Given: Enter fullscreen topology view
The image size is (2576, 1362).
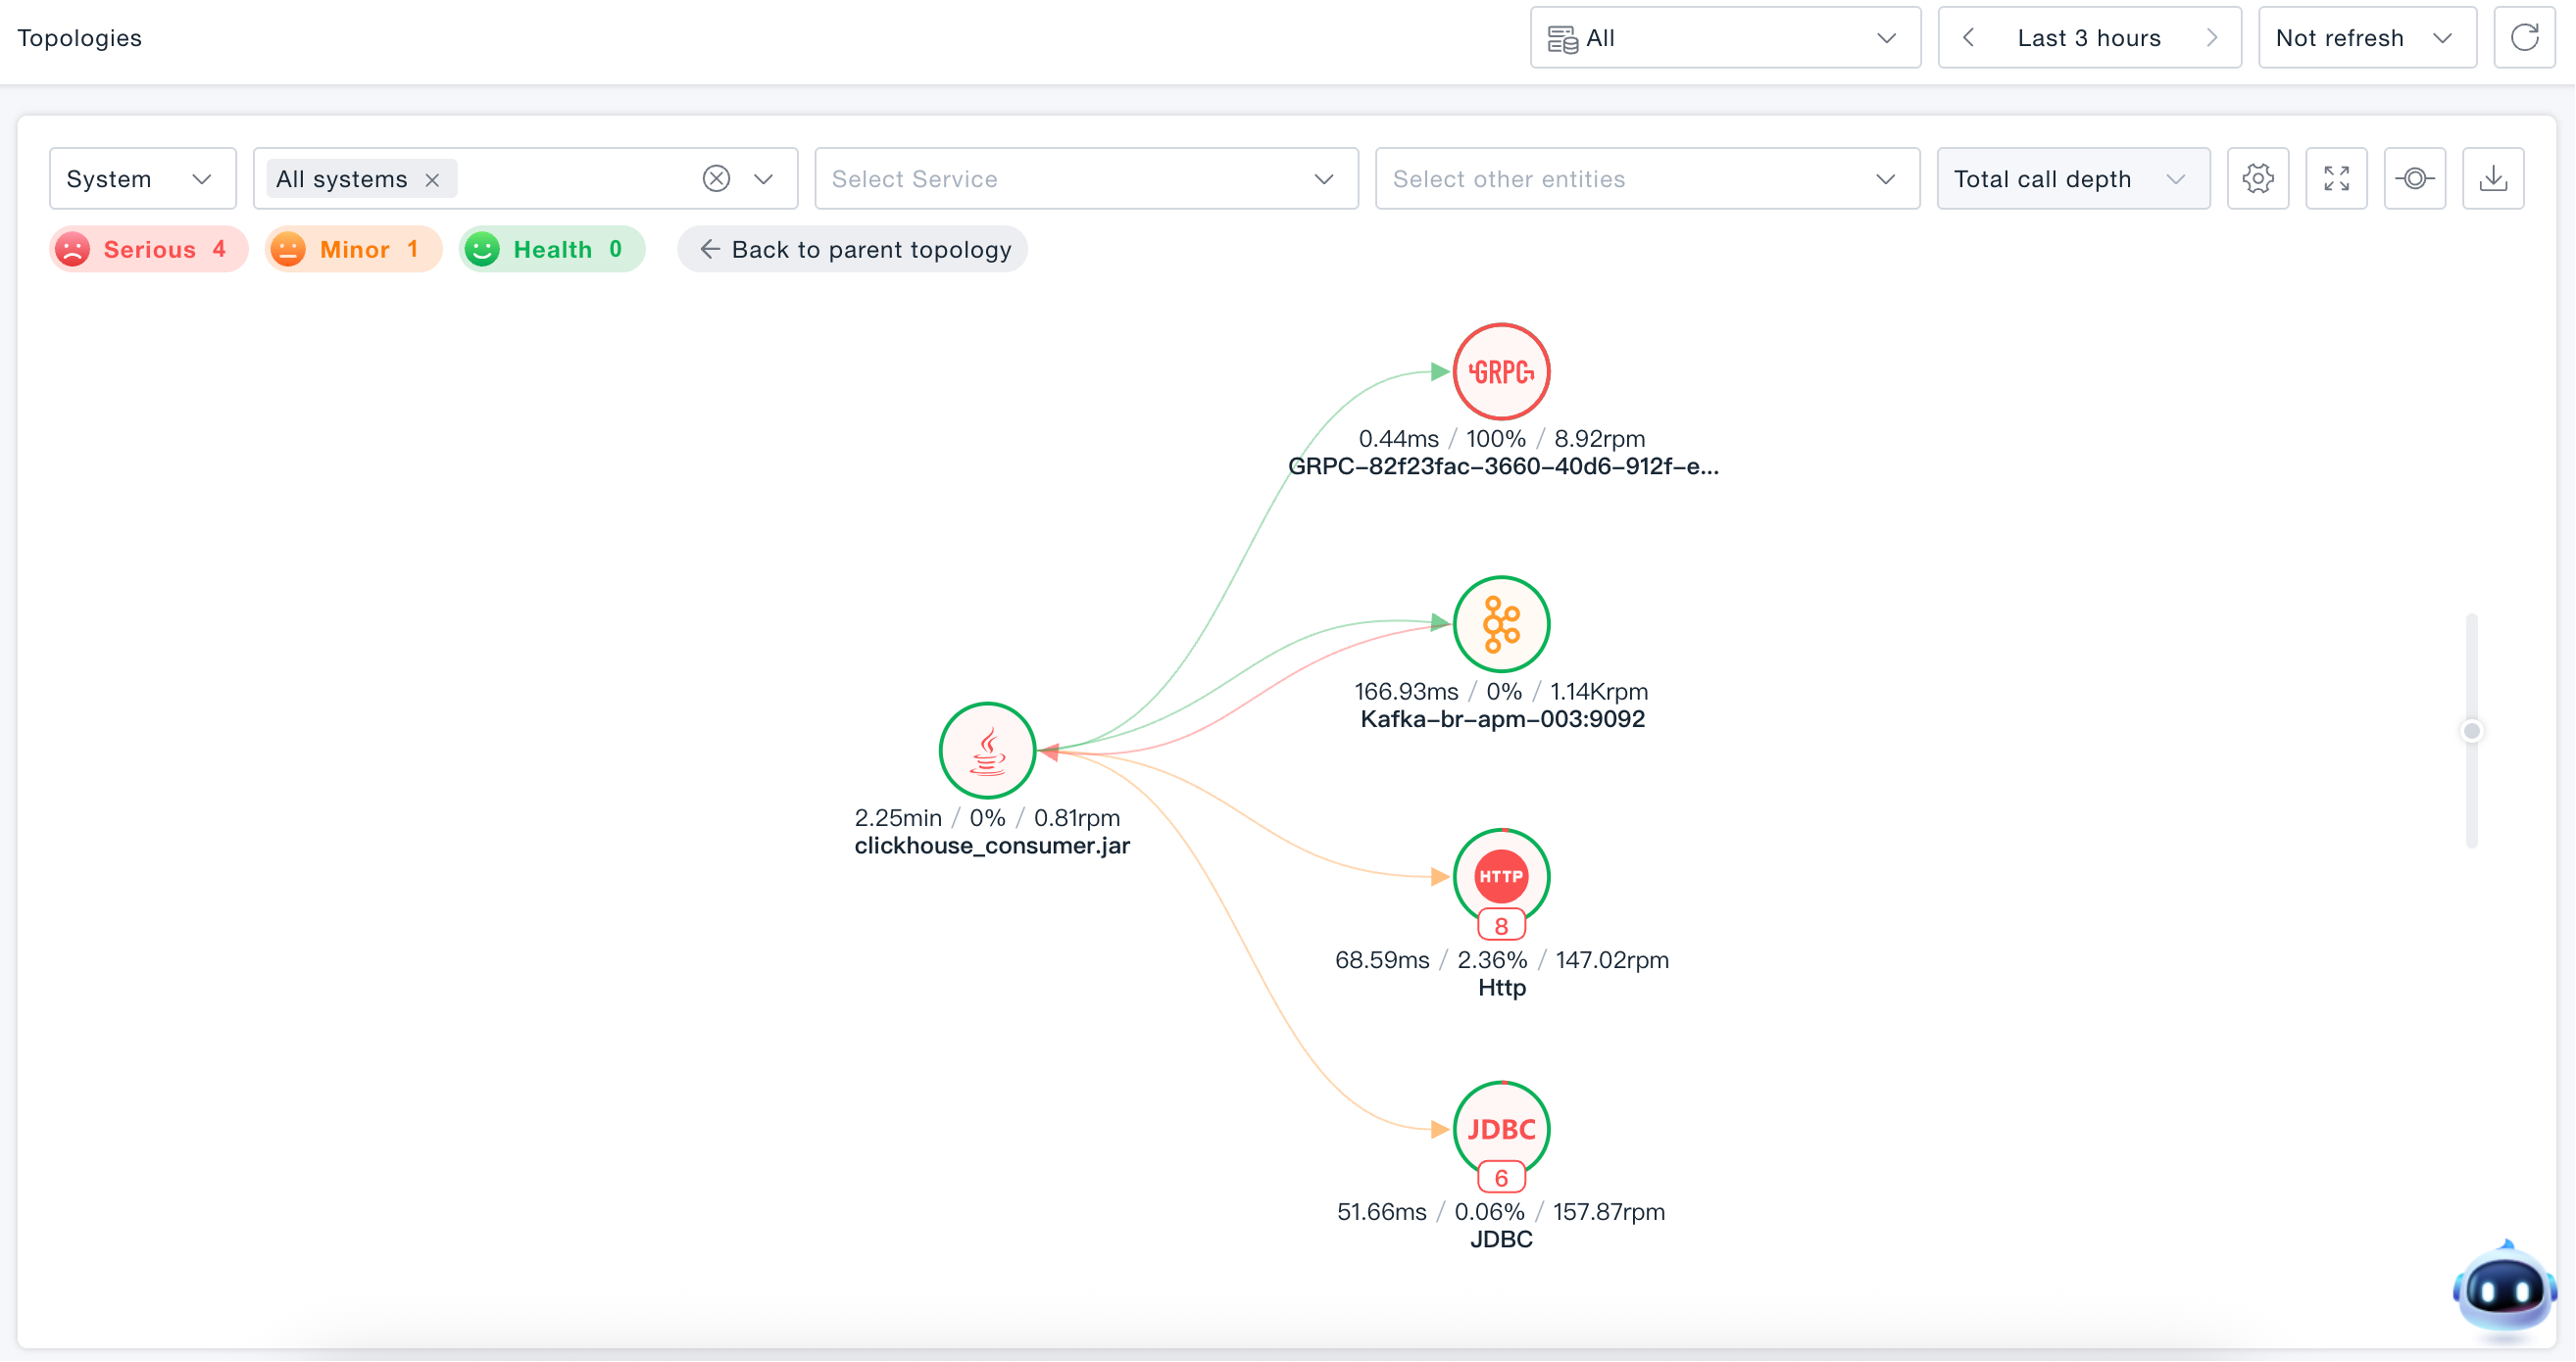Looking at the screenshot, I should [2336, 179].
